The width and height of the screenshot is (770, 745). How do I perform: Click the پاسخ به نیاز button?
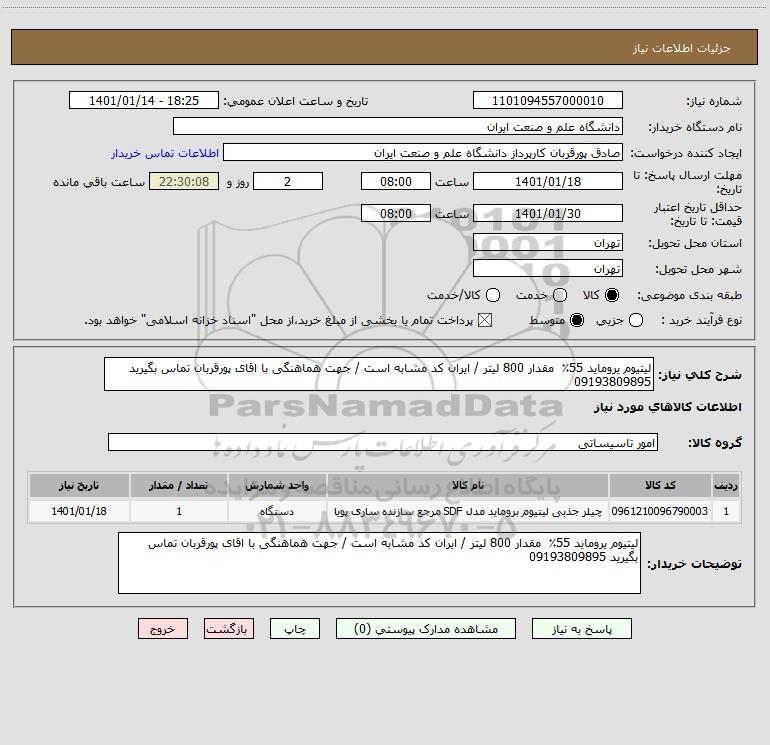coord(581,629)
